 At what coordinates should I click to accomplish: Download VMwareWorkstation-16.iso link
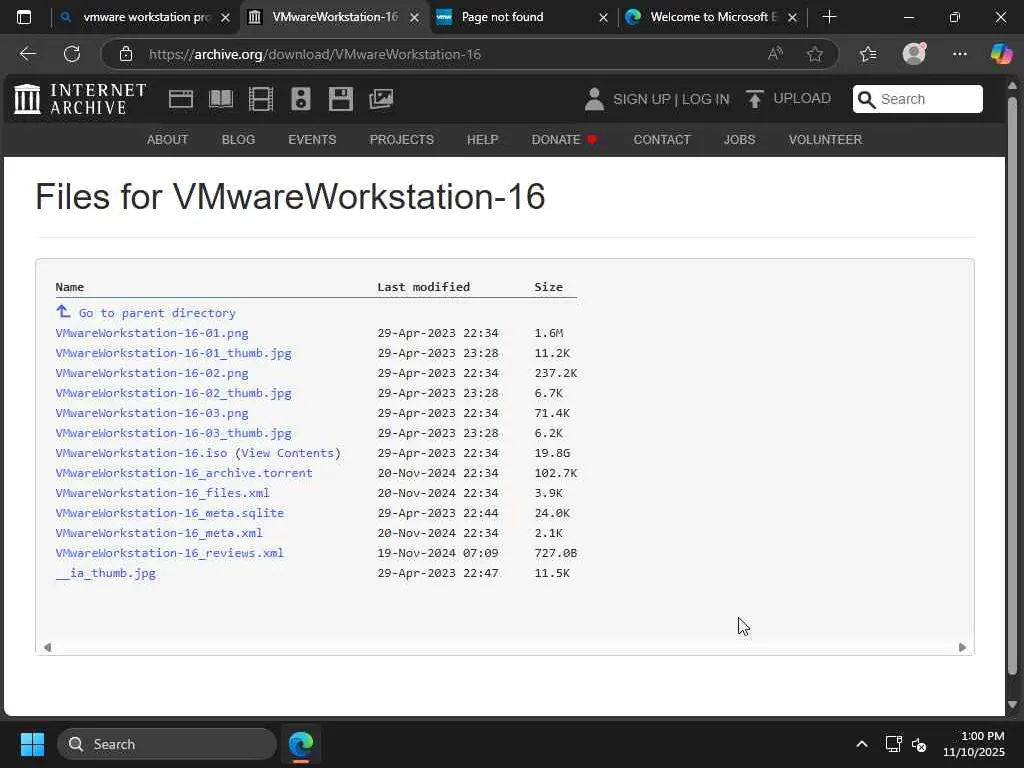[142, 453]
